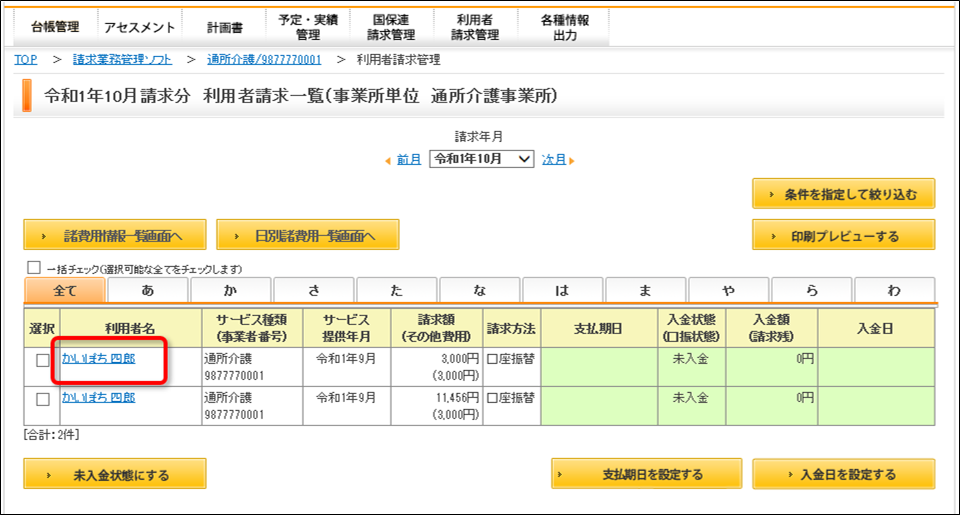Select the は kana tab
The image size is (960, 515).
[x=563, y=290]
